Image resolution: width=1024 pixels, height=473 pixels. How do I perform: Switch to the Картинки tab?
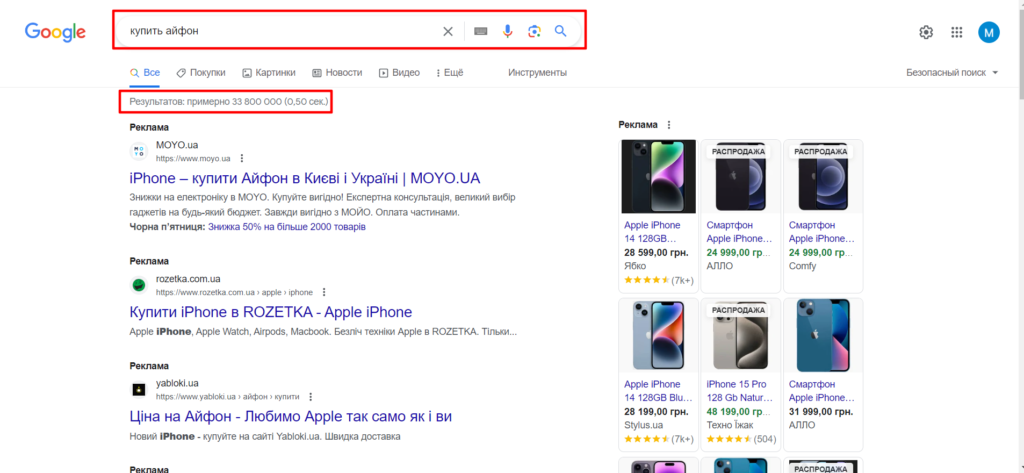(268, 73)
